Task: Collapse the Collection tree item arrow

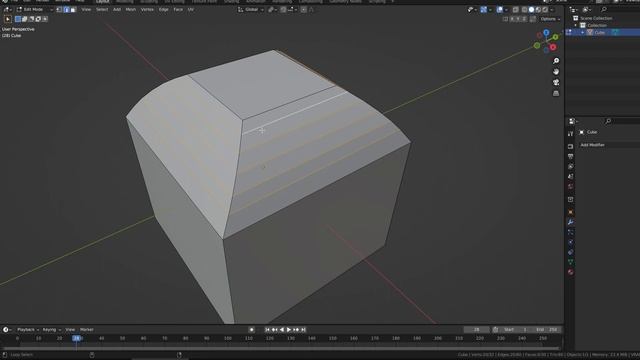Action: click(576, 25)
